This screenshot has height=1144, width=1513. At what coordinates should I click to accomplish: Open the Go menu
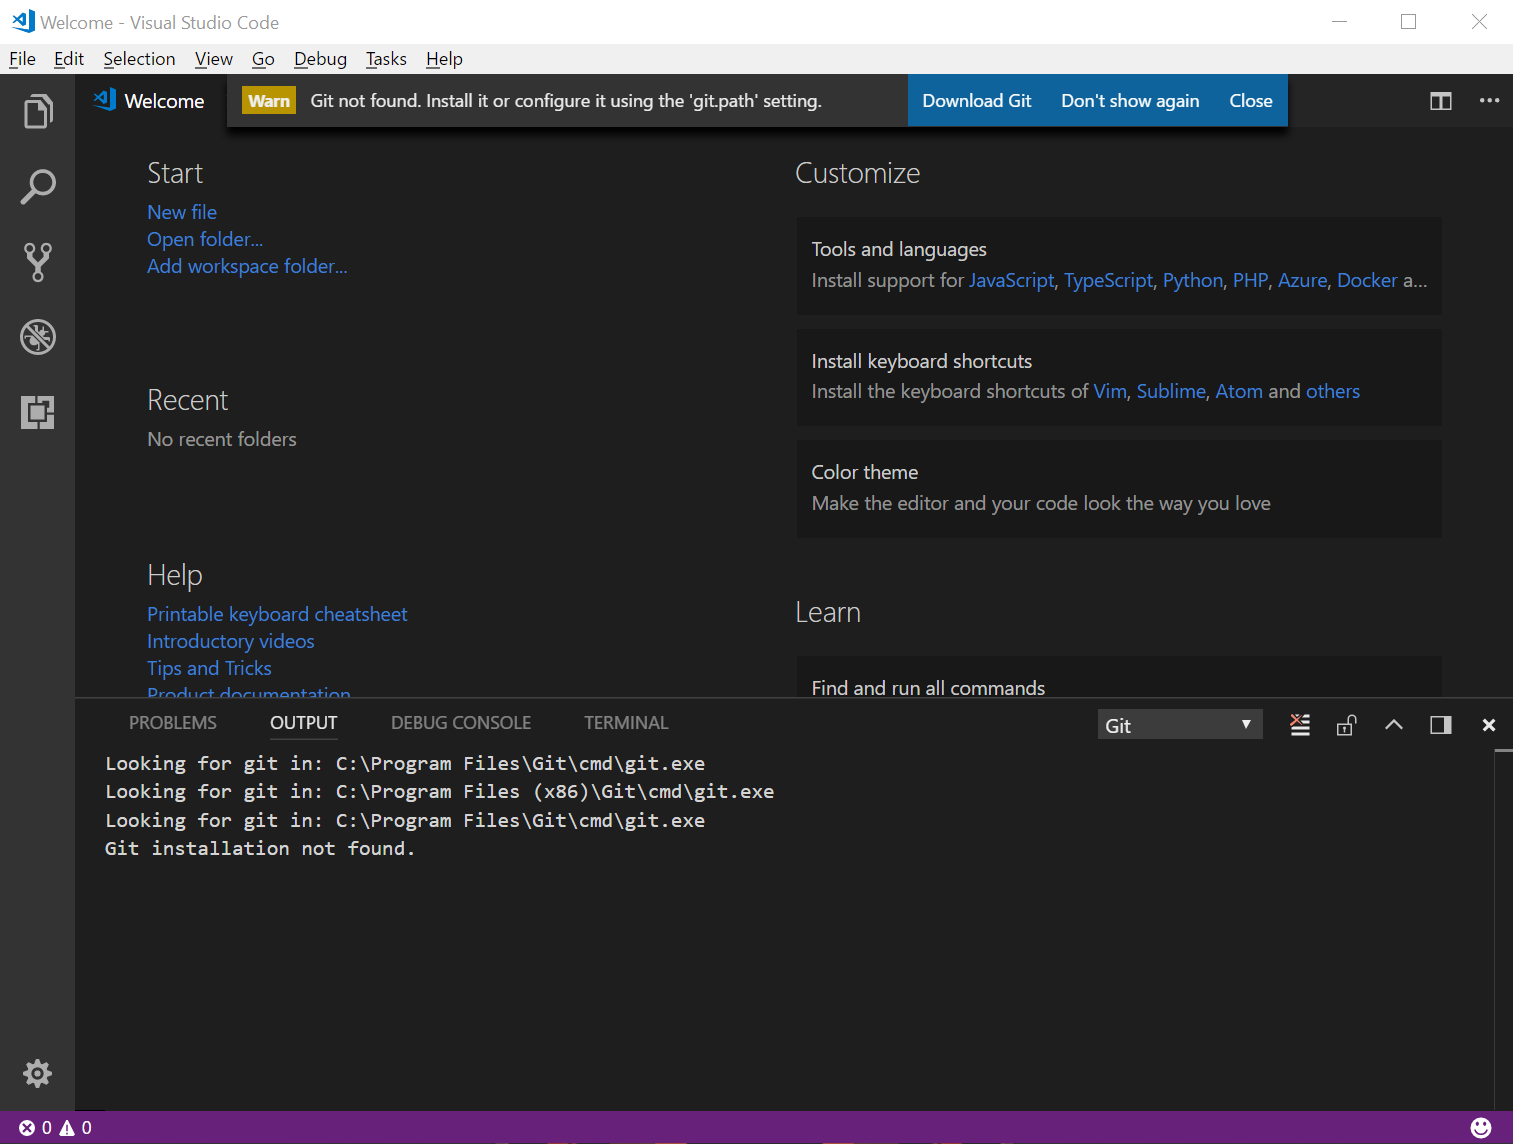(263, 59)
